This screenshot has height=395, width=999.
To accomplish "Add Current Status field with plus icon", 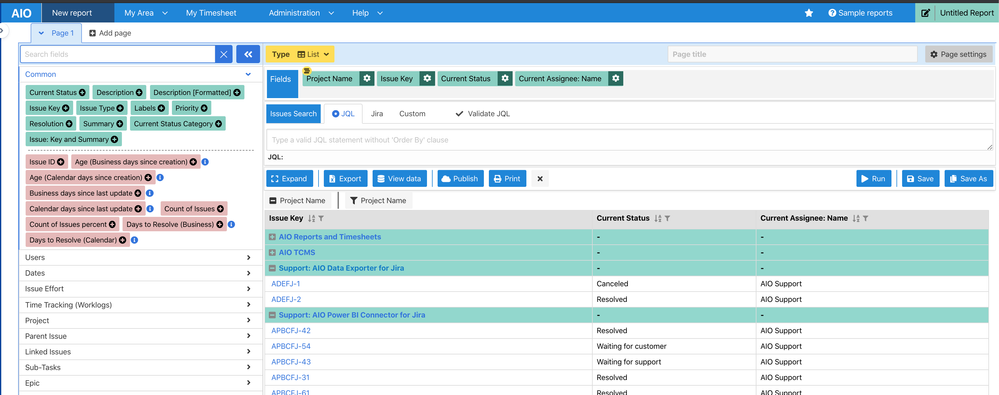I will coord(83,92).
